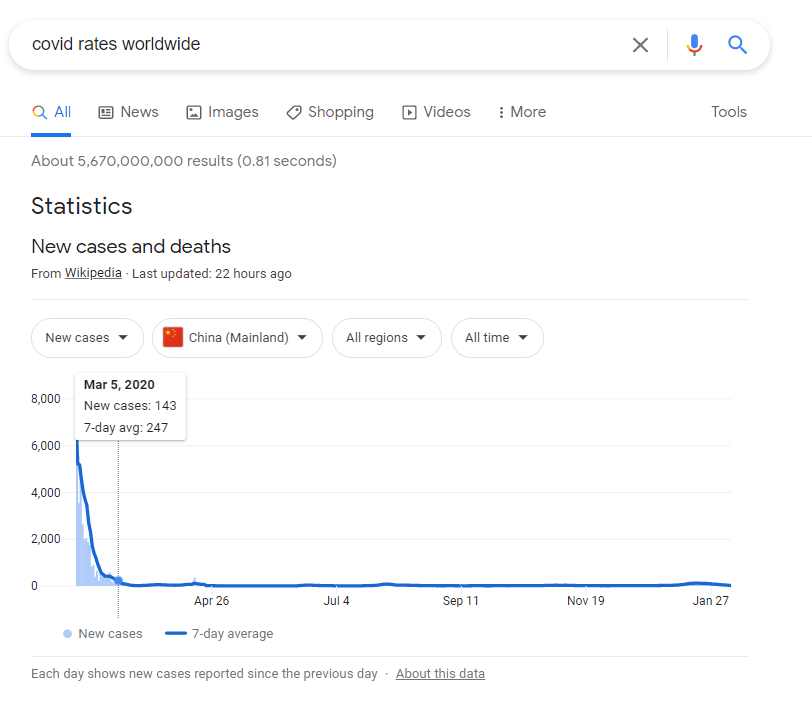Click the Videos play icon
This screenshot has height=704, width=812.
[409, 112]
